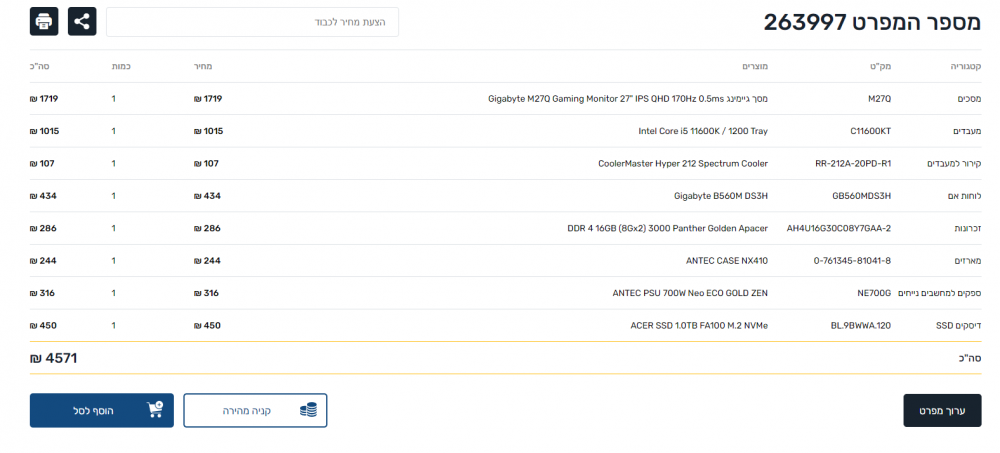Click the shopping cart icon in add-to-cart button
This screenshot has width=1000, height=453.
click(x=155, y=410)
